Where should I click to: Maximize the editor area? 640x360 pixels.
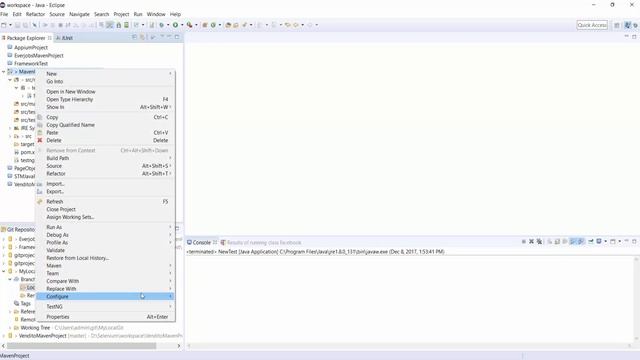(634, 37)
